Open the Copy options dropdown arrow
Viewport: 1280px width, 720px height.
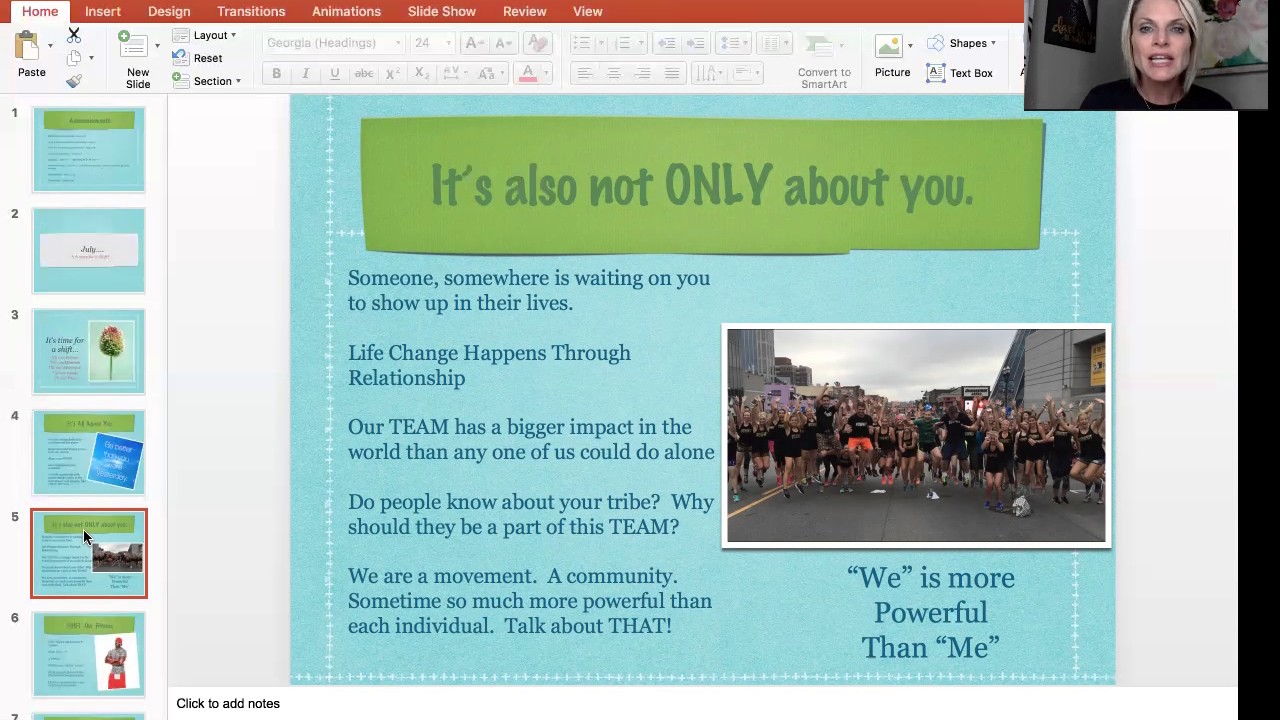point(91,58)
